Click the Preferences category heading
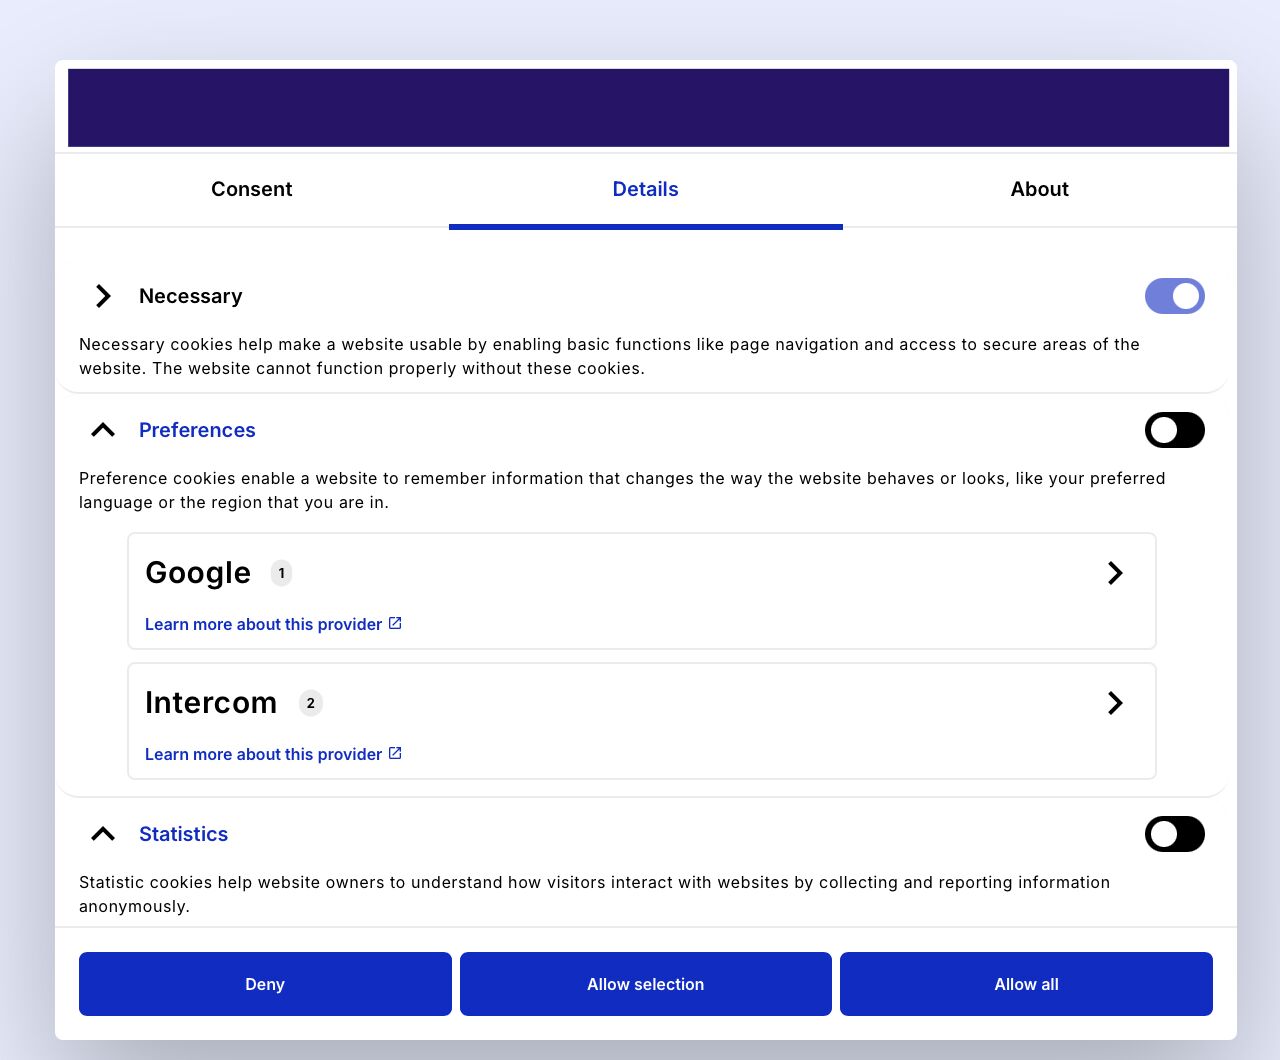The image size is (1280, 1060). pyautogui.click(x=197, y=430)
